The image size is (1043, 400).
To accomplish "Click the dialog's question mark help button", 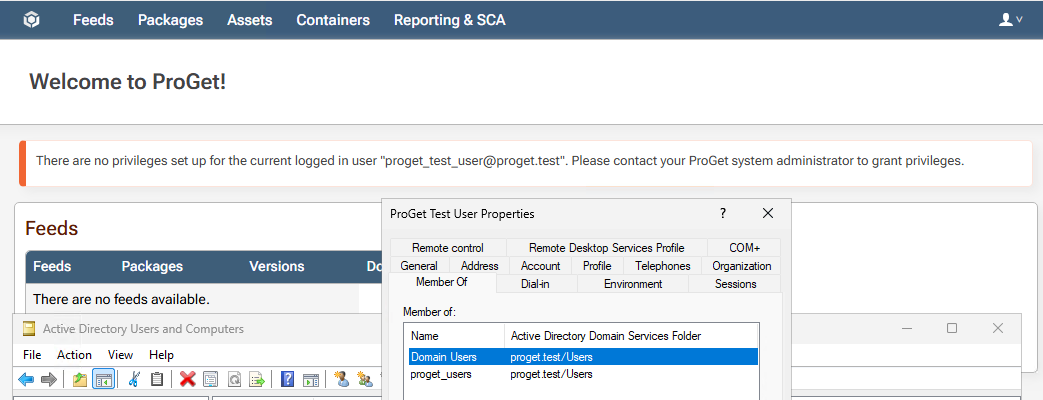I will point(723,214).
